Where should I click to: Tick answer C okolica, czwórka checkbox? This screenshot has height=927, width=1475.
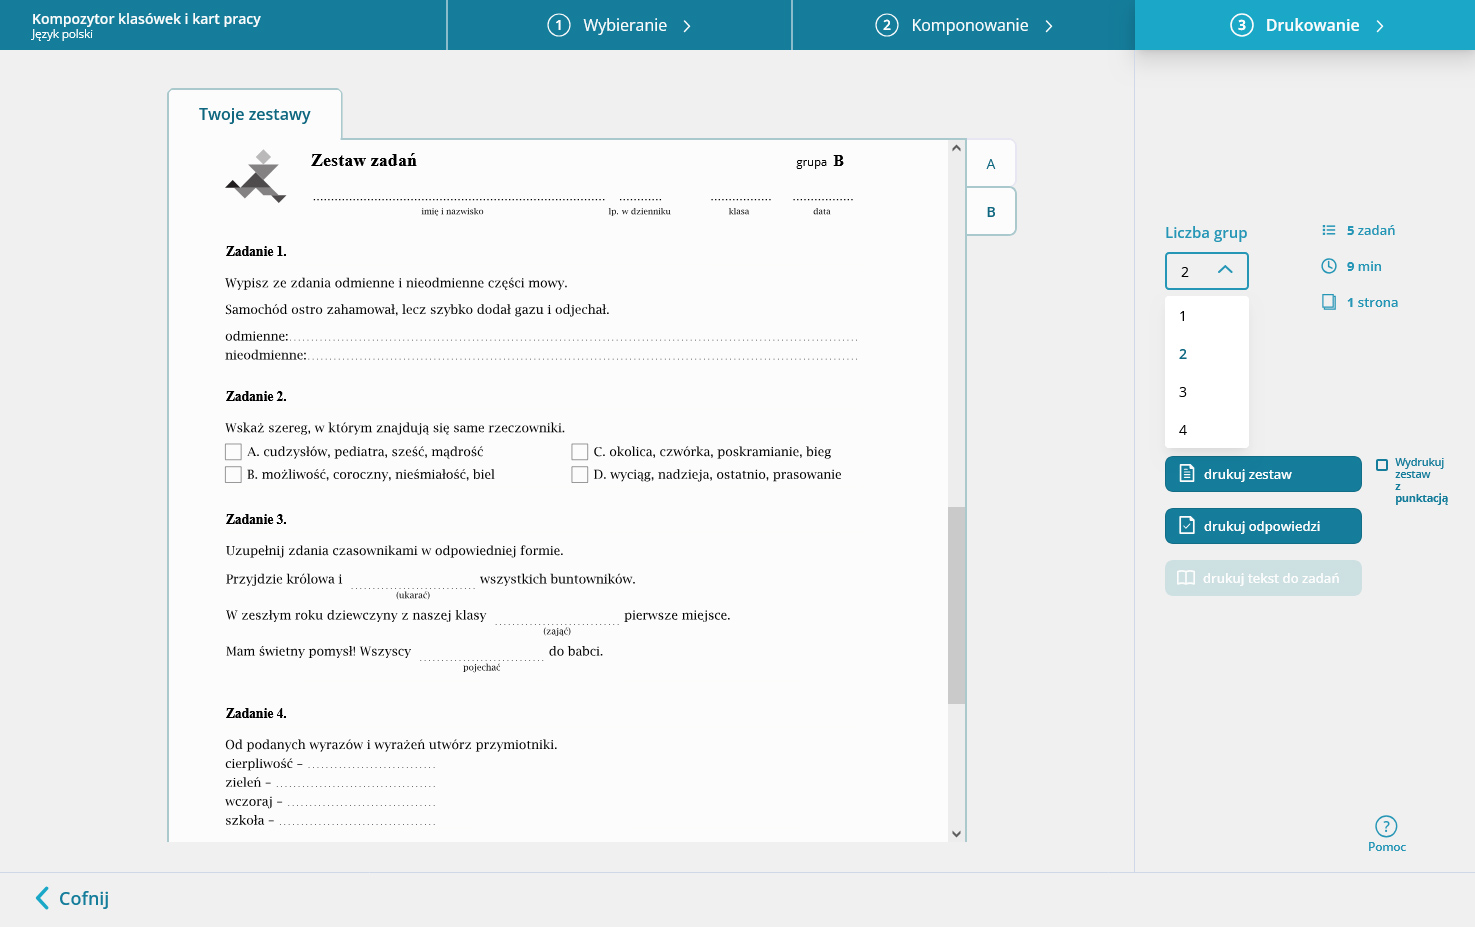(x=579, y=452)
